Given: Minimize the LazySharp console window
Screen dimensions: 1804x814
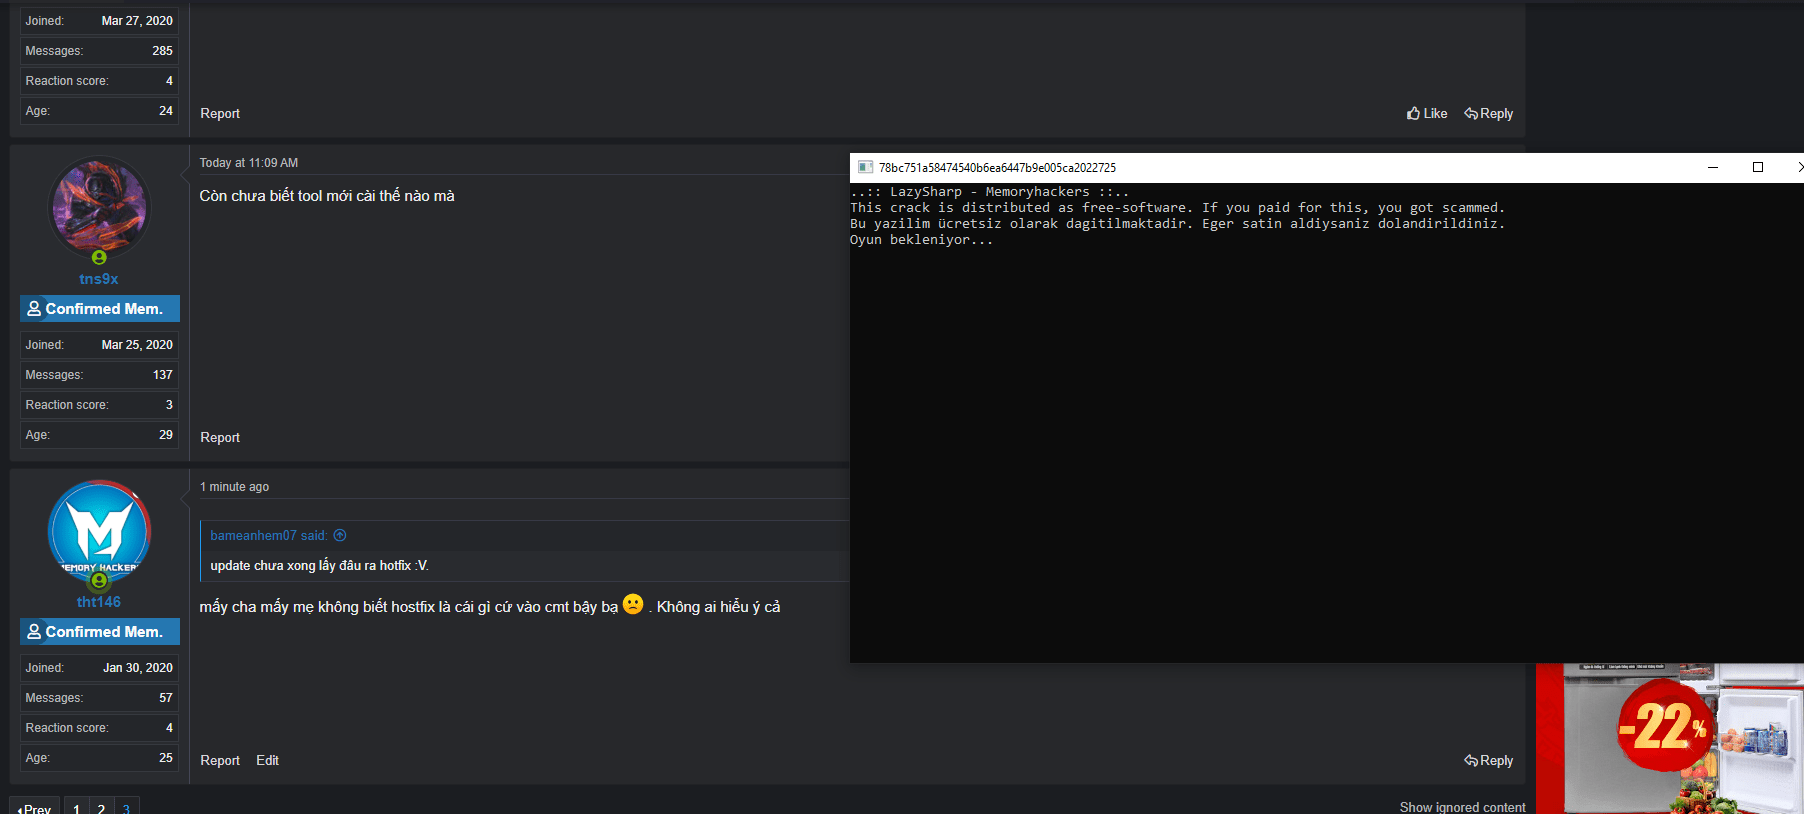Looking at the screenshot, I should (x=1713, y=167).
